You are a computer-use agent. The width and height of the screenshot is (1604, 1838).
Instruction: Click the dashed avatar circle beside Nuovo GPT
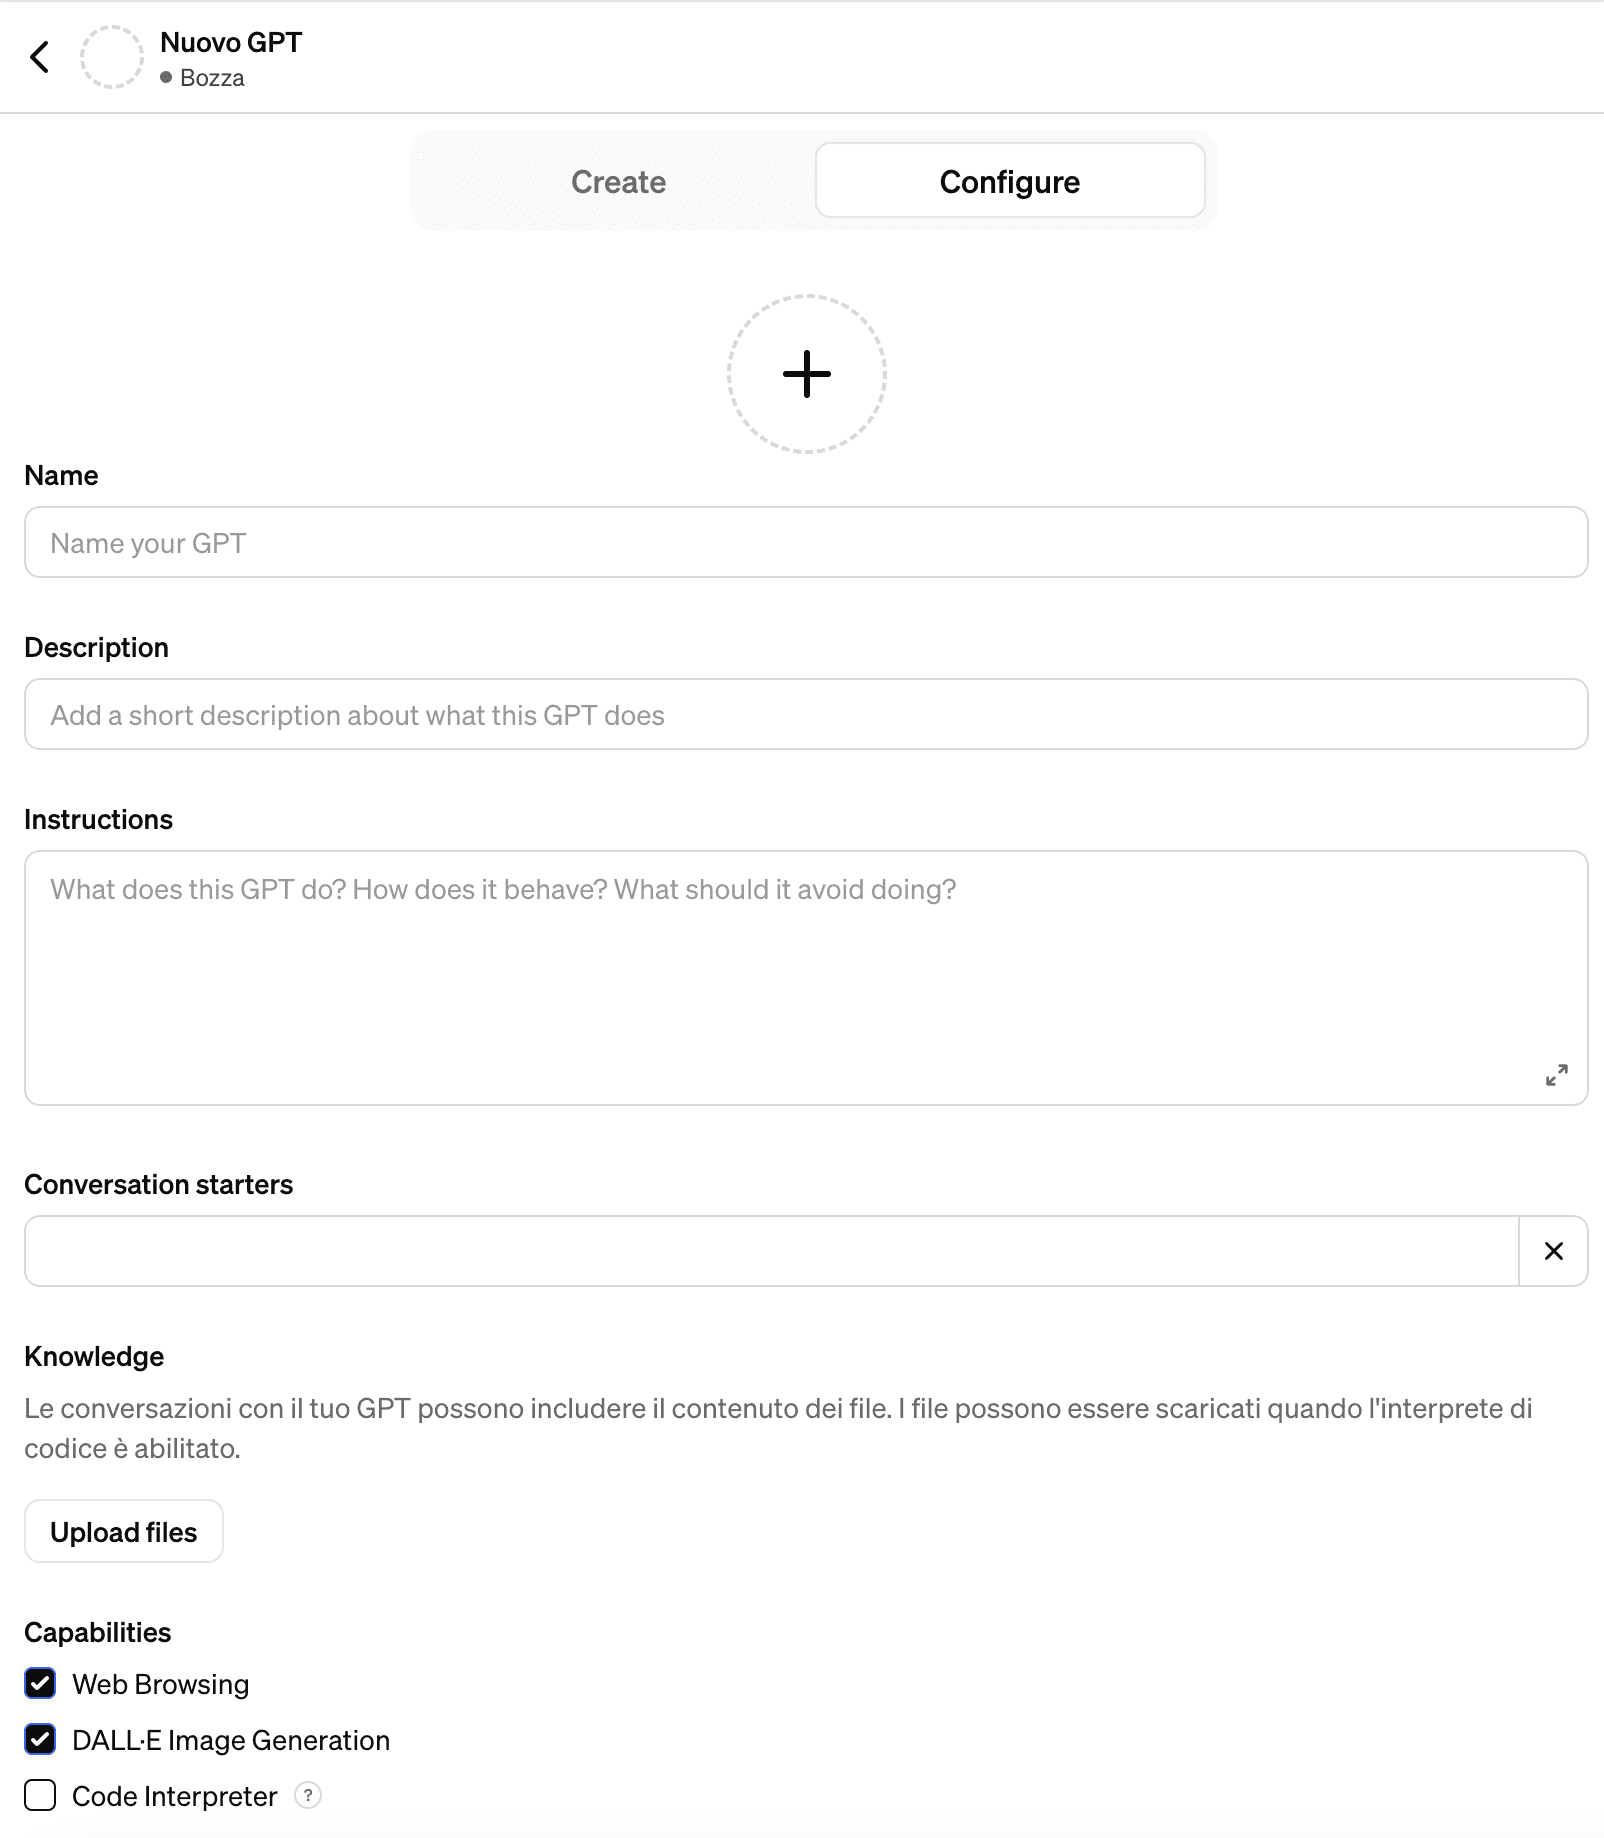point(113,57)
